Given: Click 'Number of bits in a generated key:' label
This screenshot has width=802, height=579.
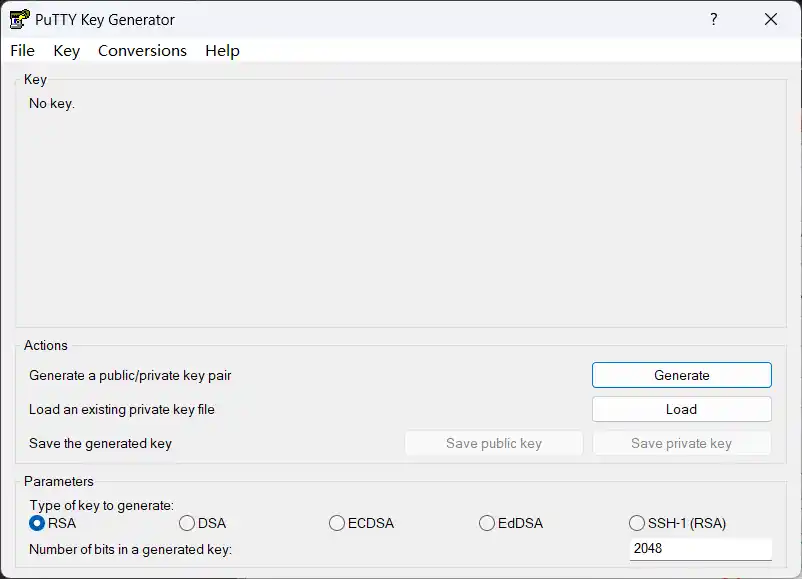Looking at the screenshot, I should (130, 549).
